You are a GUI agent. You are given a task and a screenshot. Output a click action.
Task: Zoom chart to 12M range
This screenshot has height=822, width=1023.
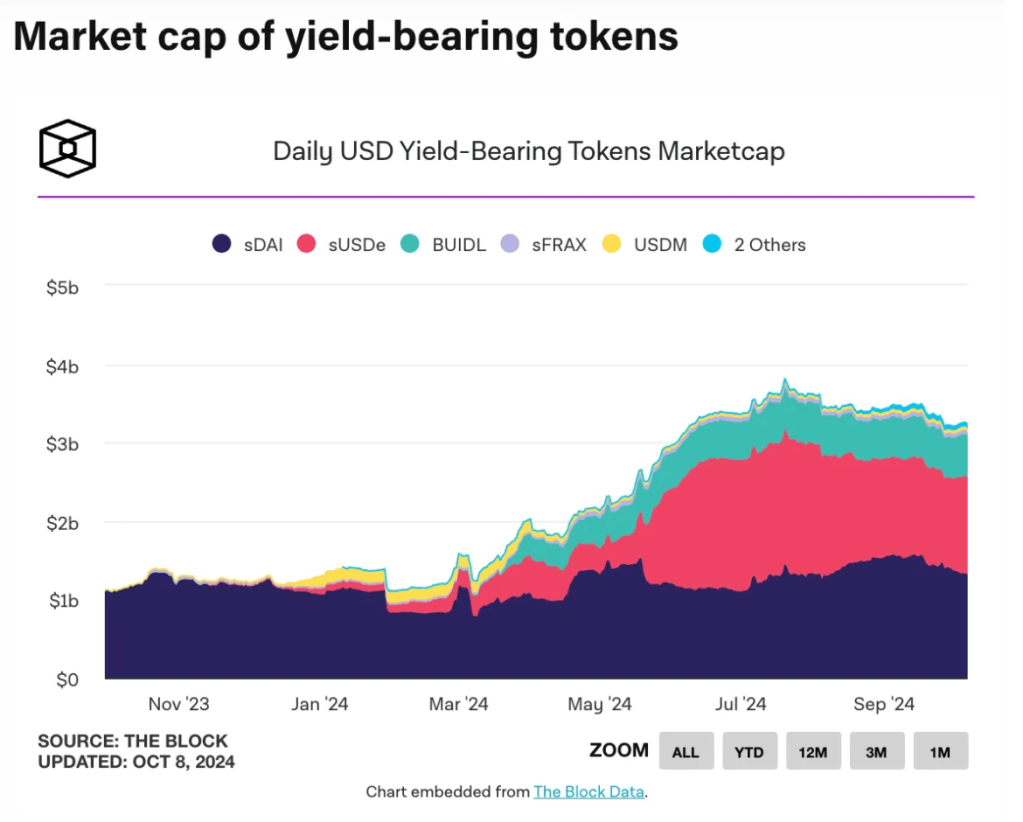point(813,751)
